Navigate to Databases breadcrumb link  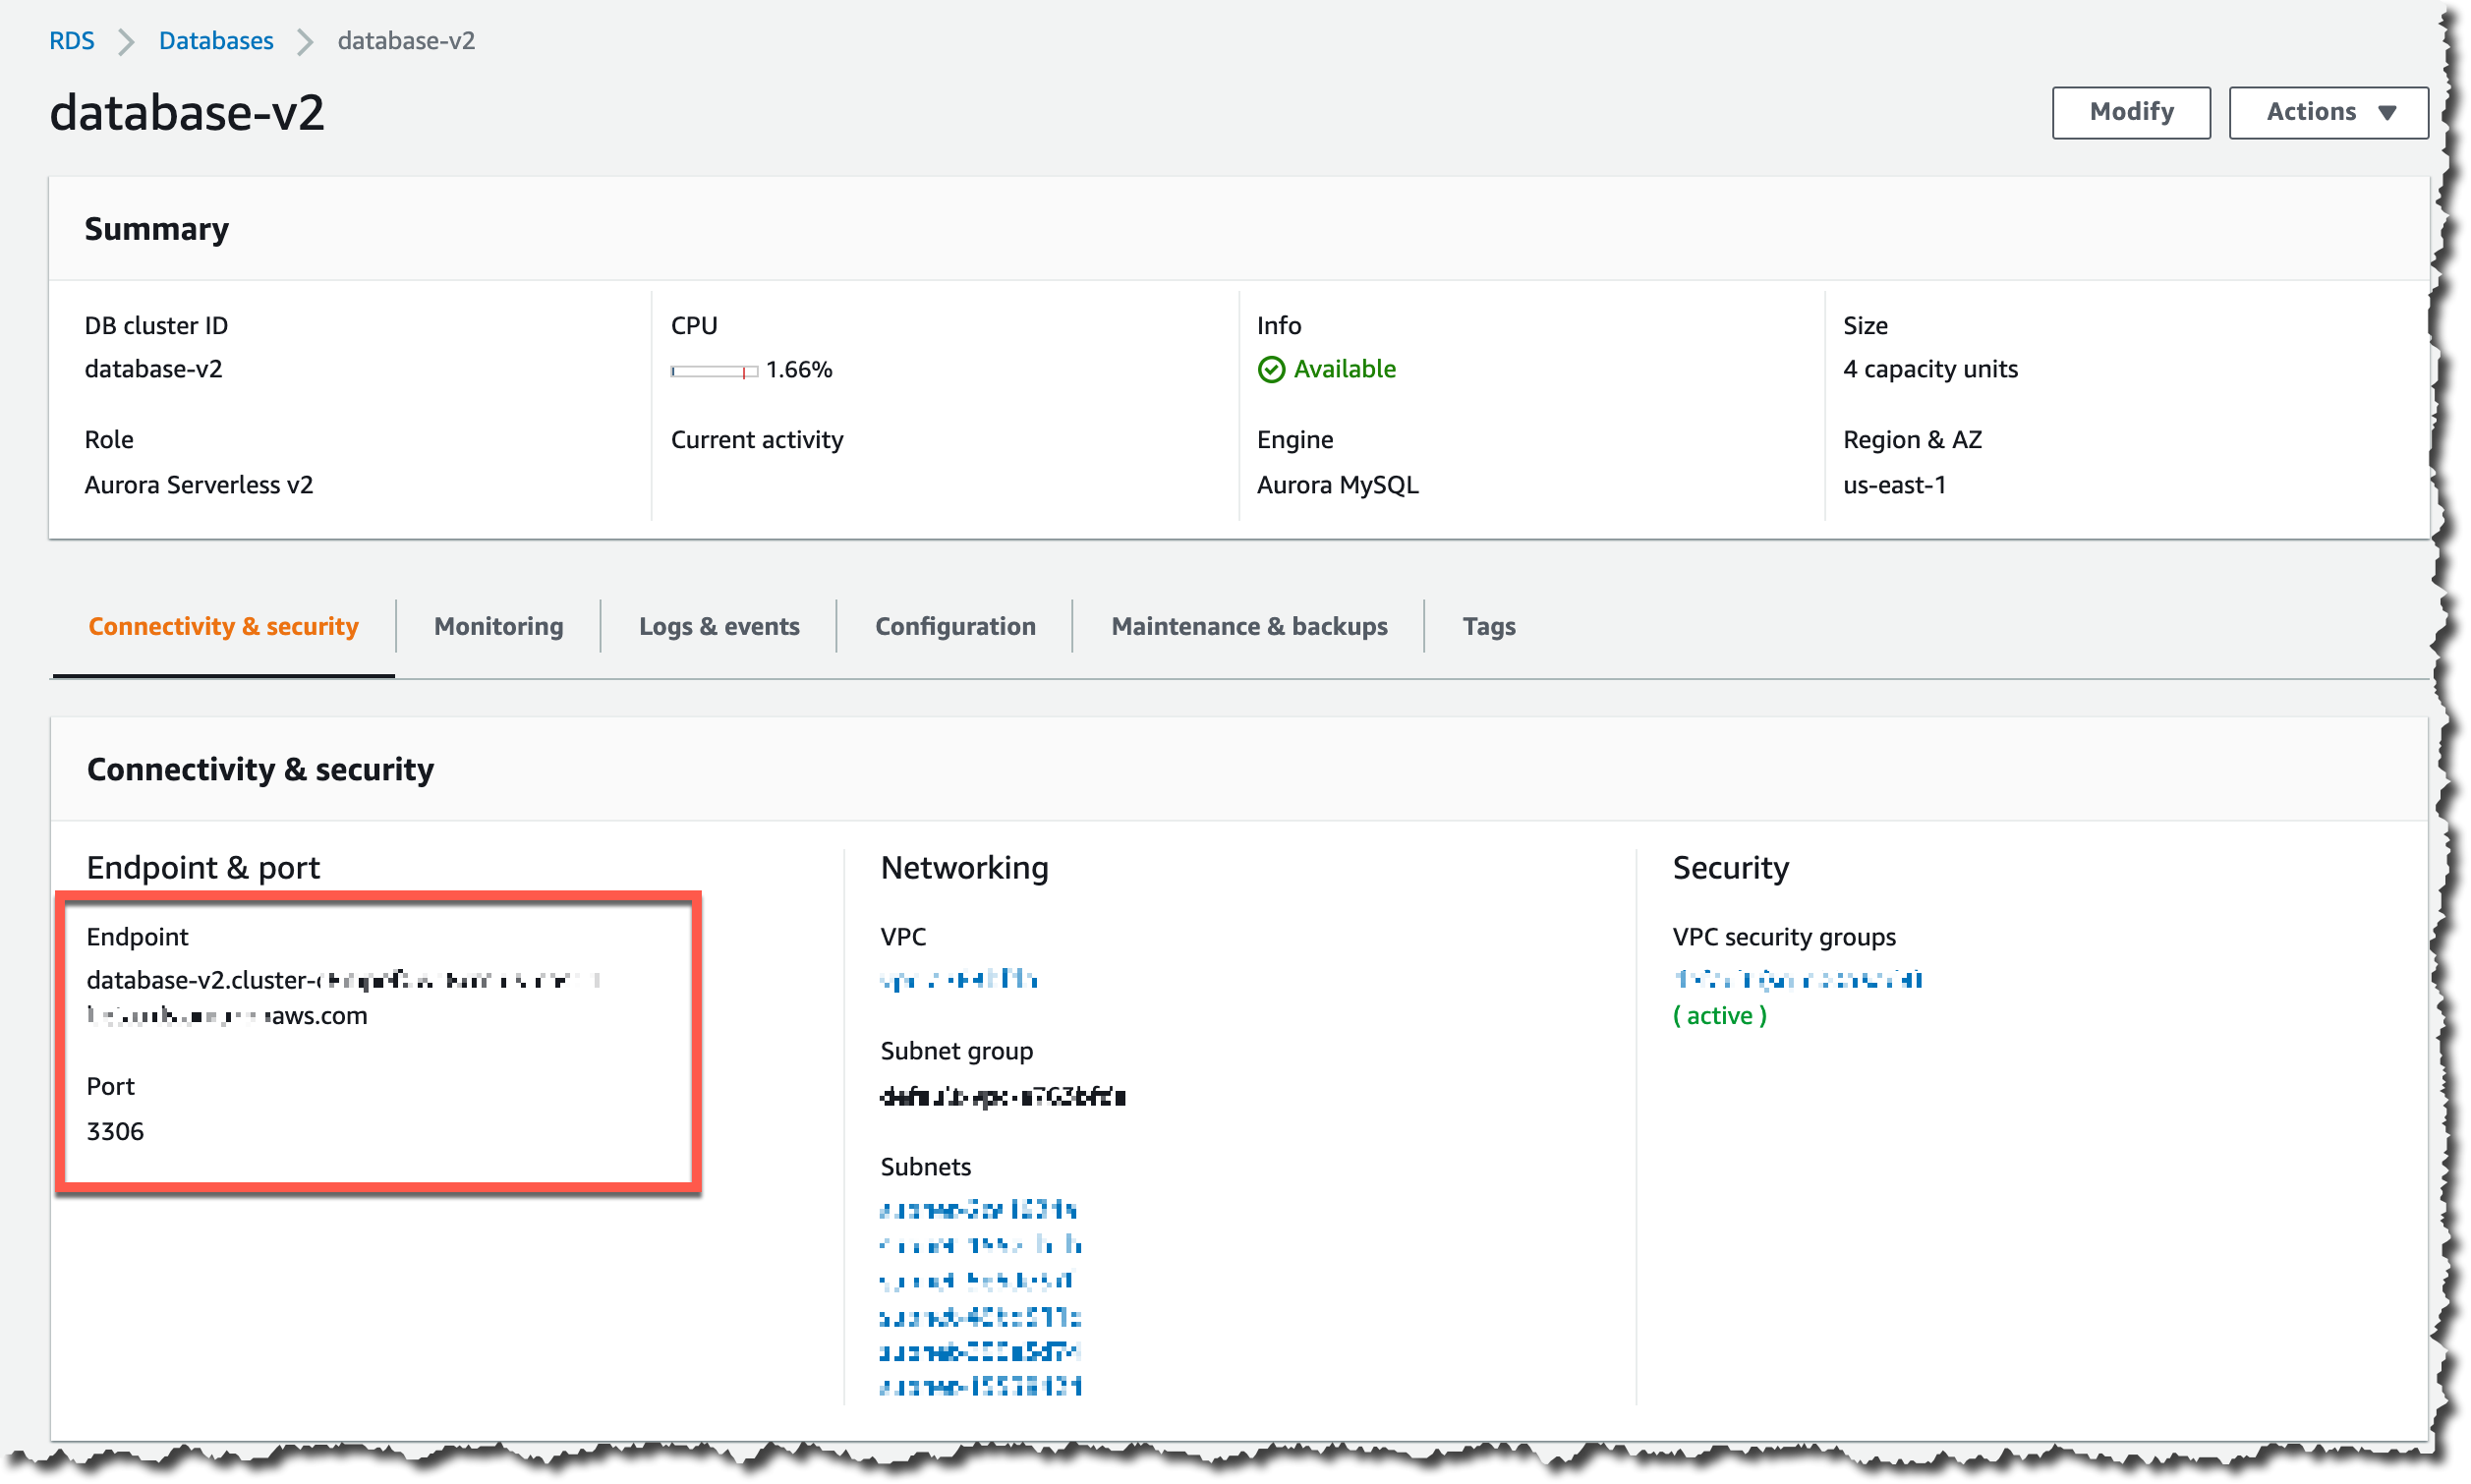point(216,41)
